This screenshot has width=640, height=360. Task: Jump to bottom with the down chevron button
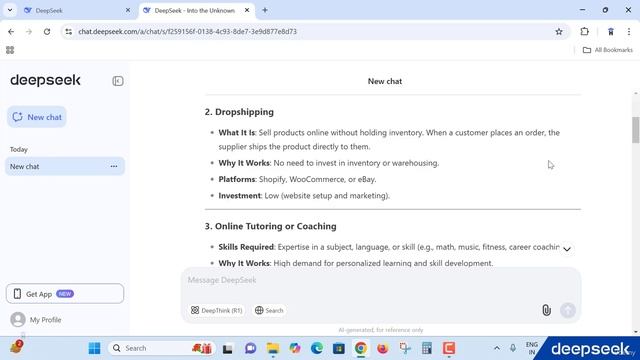pyautogui.click(x=567, y=249)
